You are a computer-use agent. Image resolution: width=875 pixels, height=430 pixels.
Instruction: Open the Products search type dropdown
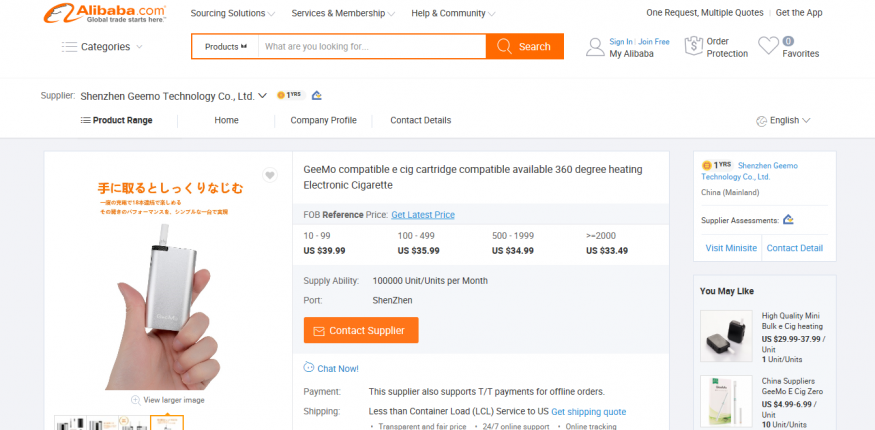225,47
